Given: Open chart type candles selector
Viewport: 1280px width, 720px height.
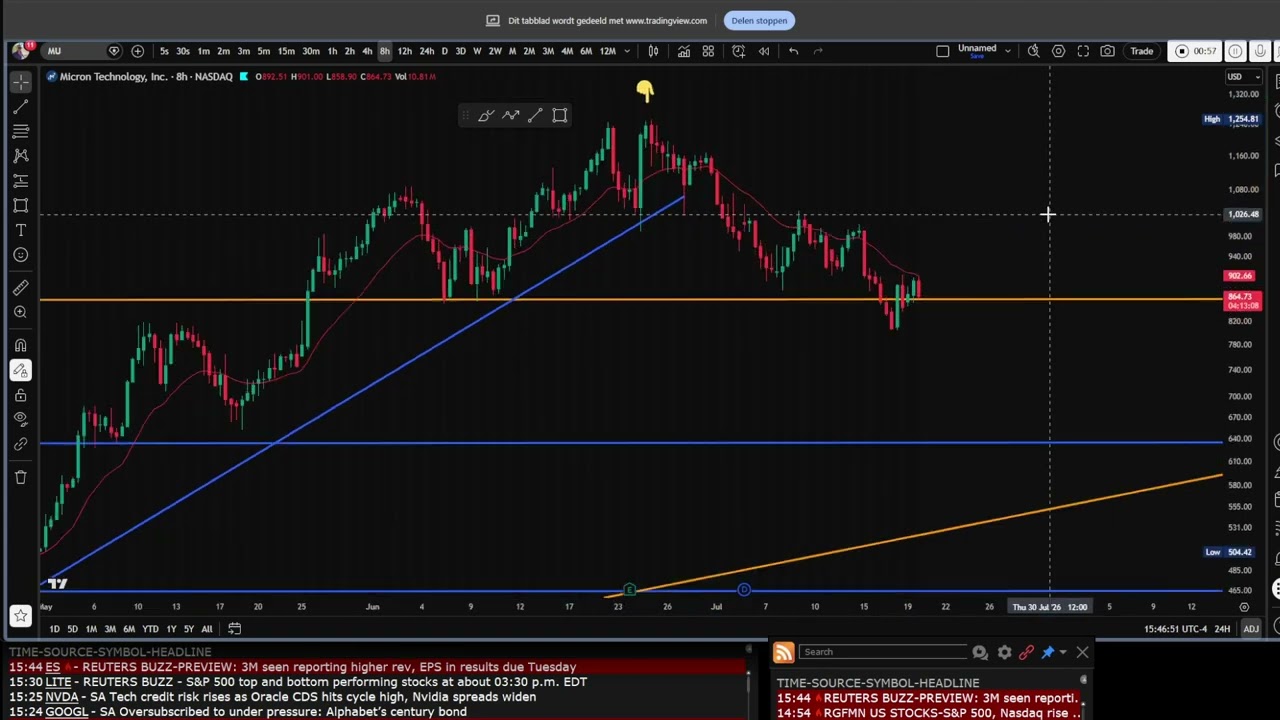Looking at the screenshot, I should point(653,51).
